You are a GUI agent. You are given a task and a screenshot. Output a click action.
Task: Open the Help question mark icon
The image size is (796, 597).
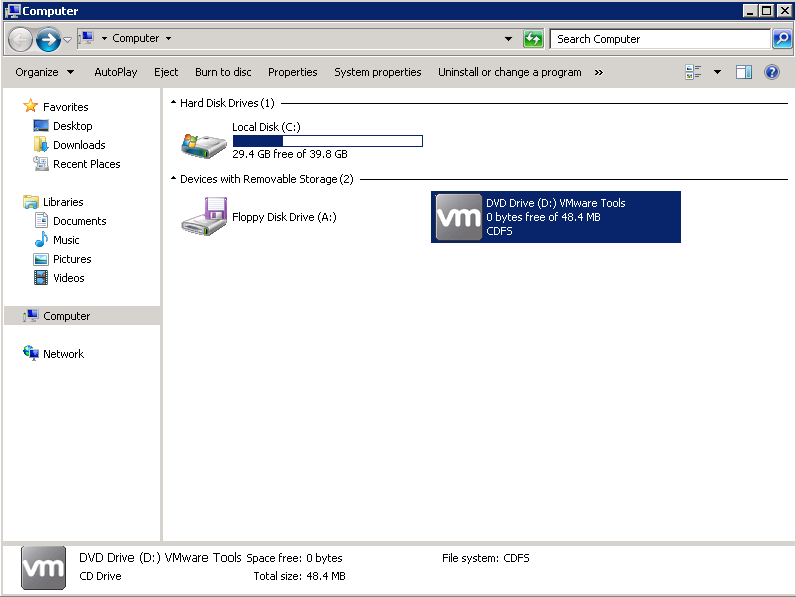click(772, 72)
